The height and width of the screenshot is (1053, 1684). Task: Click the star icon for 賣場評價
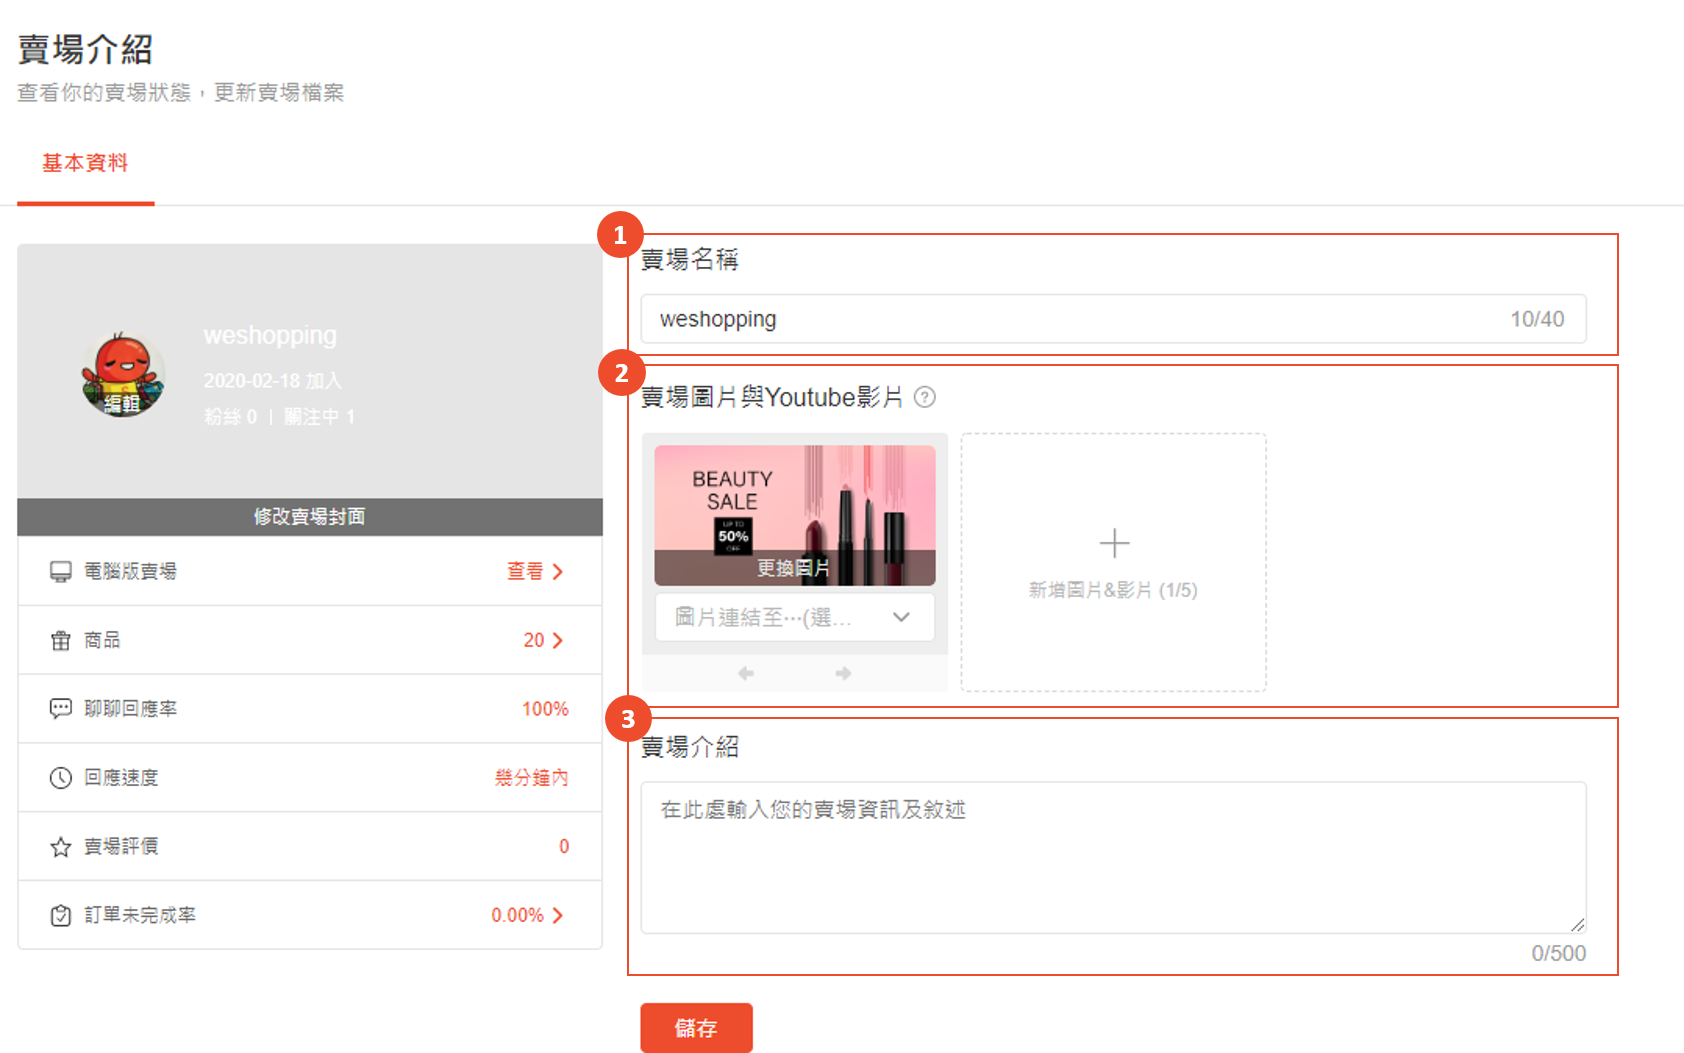61,847
